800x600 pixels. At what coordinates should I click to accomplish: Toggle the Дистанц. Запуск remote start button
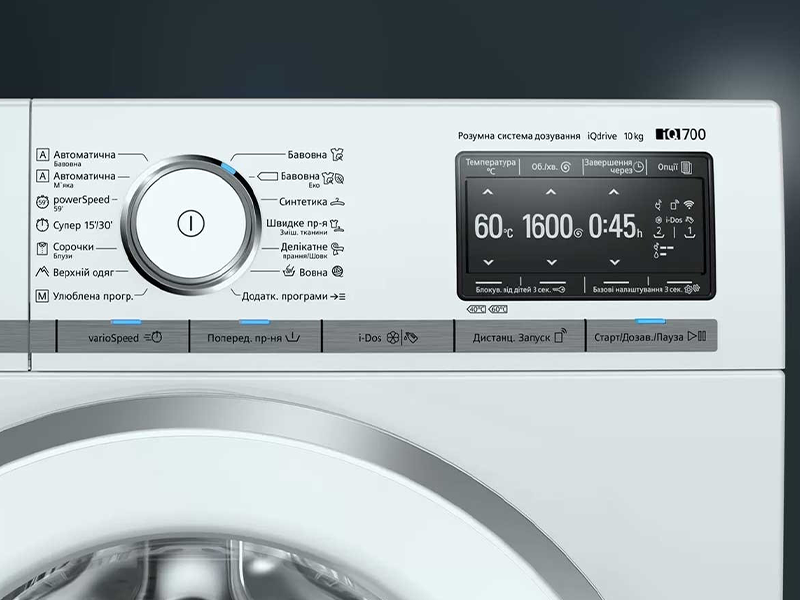(519, 336)
